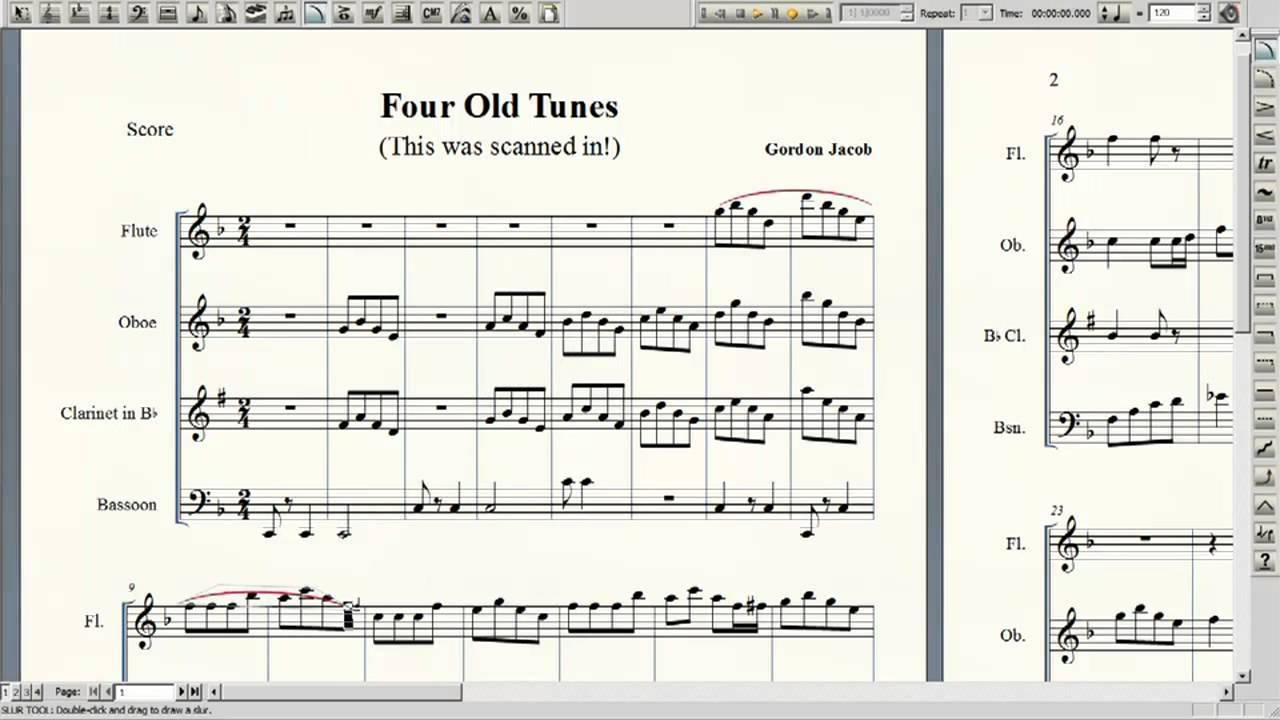This screenshot has height=720, width=1280.
Task: Select the Selection arrow tool
Action: 21,13
